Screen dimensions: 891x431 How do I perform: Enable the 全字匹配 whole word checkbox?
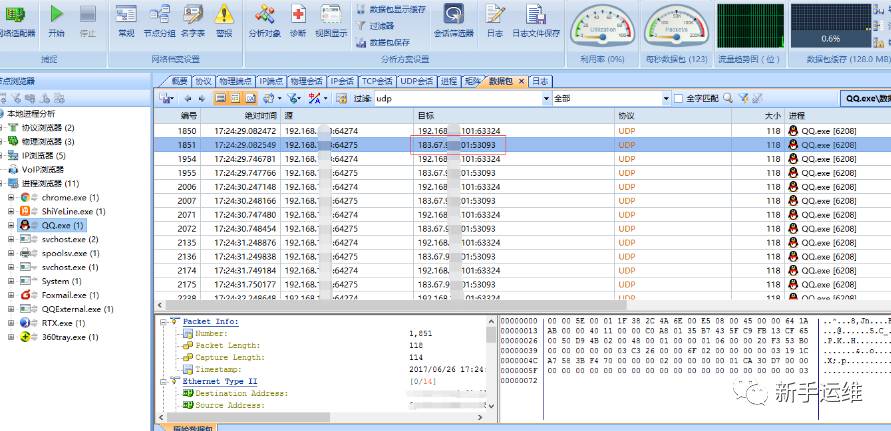[x=678, y=99]
